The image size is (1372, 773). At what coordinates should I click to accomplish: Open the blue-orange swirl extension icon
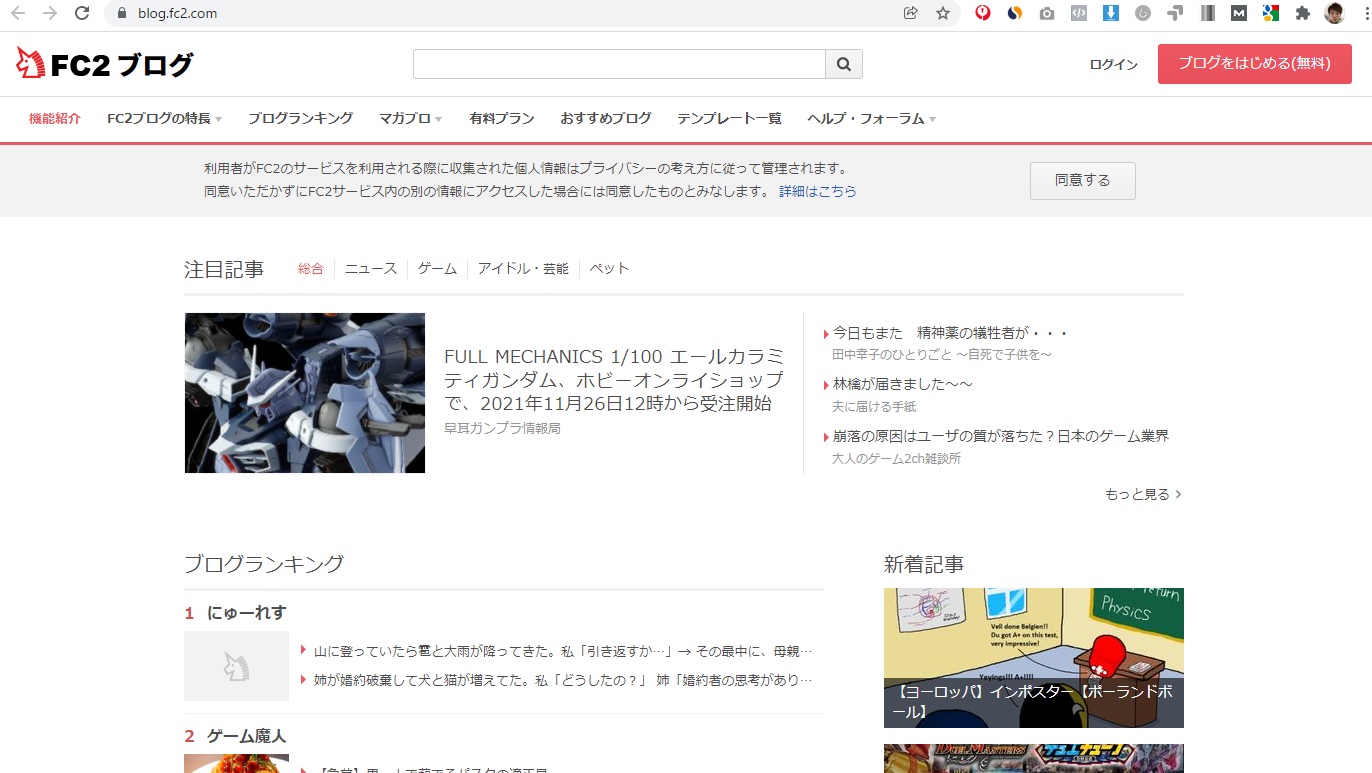(x=1015, y=13)
